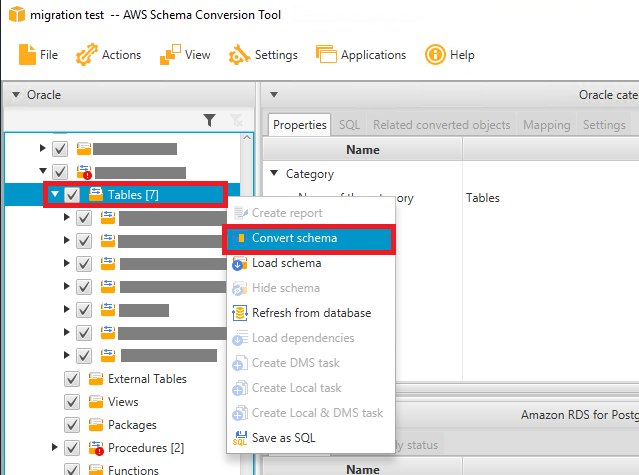Click the Load schema icon in context menu
Image resolution: width=639 pixels, height=475 pixels.
point(240,264)
